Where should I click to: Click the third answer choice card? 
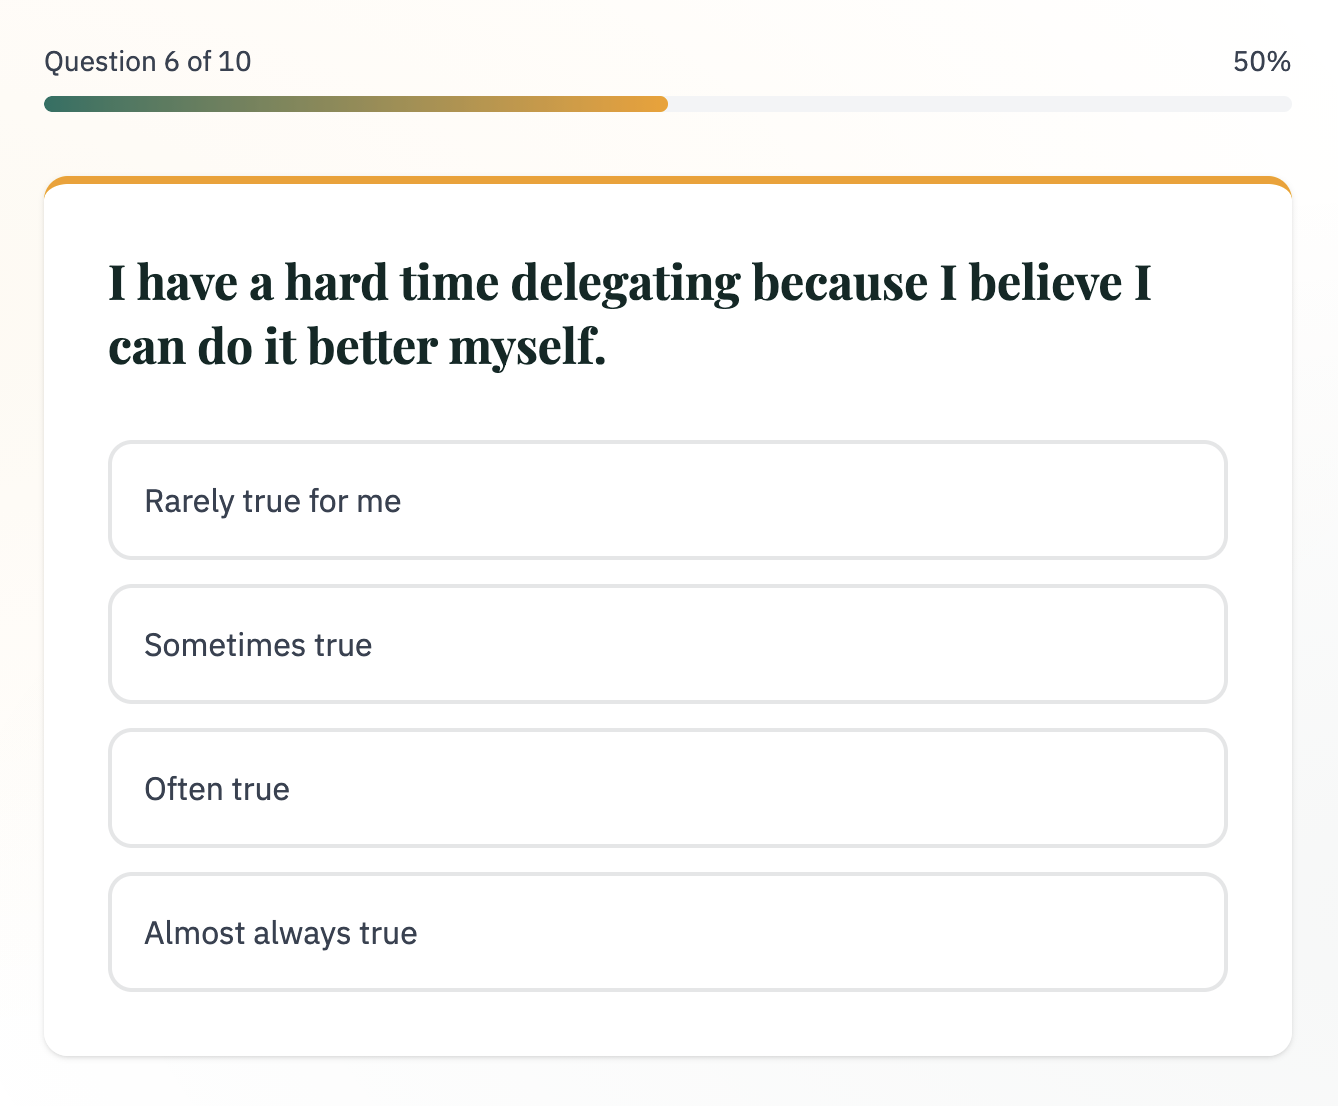tap(669, 788)
